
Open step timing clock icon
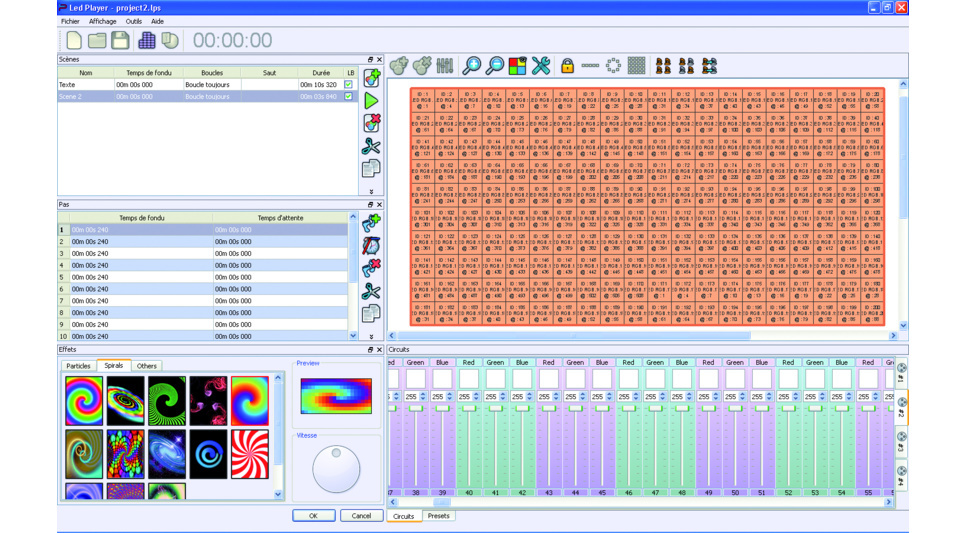371,246
